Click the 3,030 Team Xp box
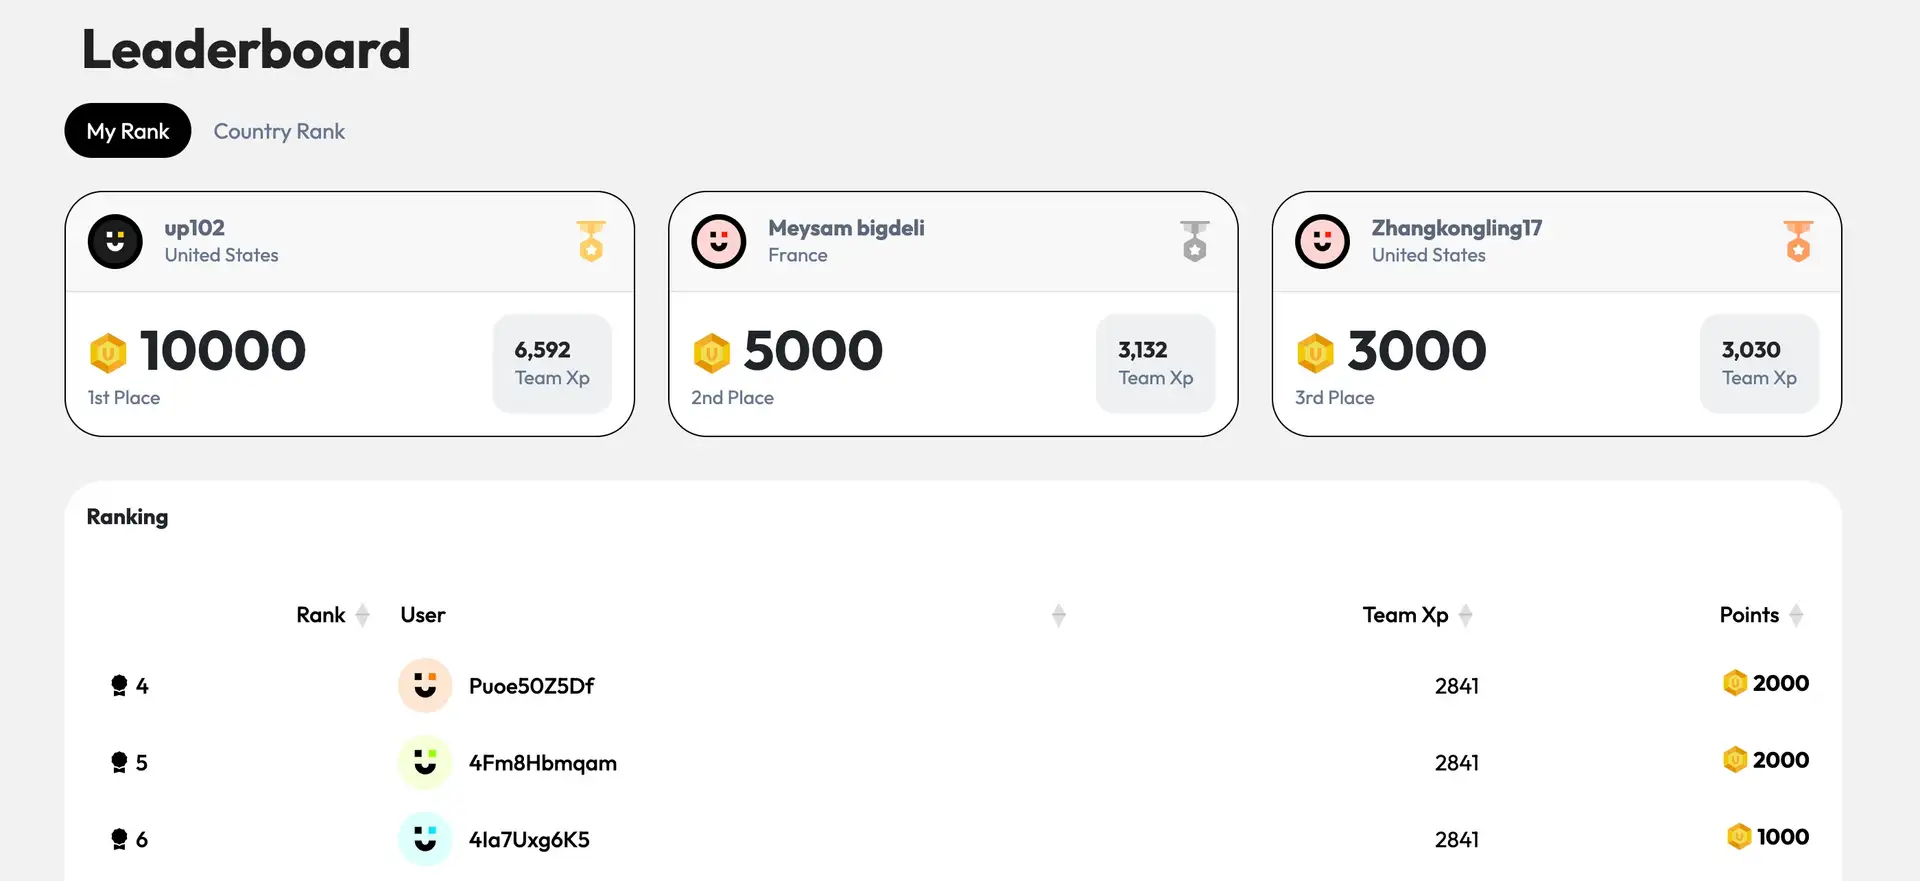This screenshot has width=1920, height=881. coord(1759,363)
